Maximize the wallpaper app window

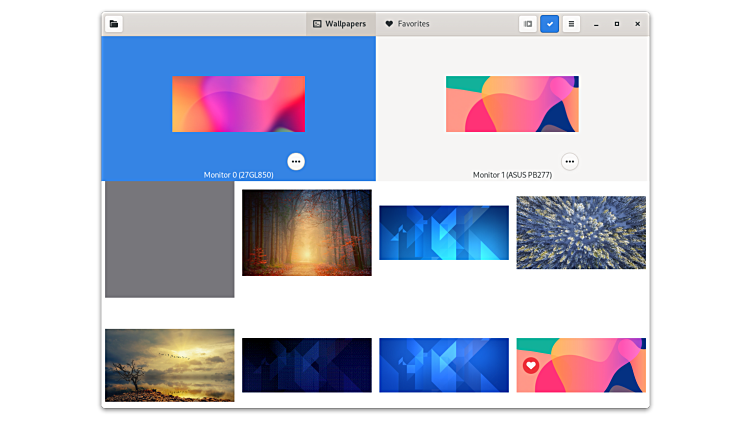(x=616, y=24)
